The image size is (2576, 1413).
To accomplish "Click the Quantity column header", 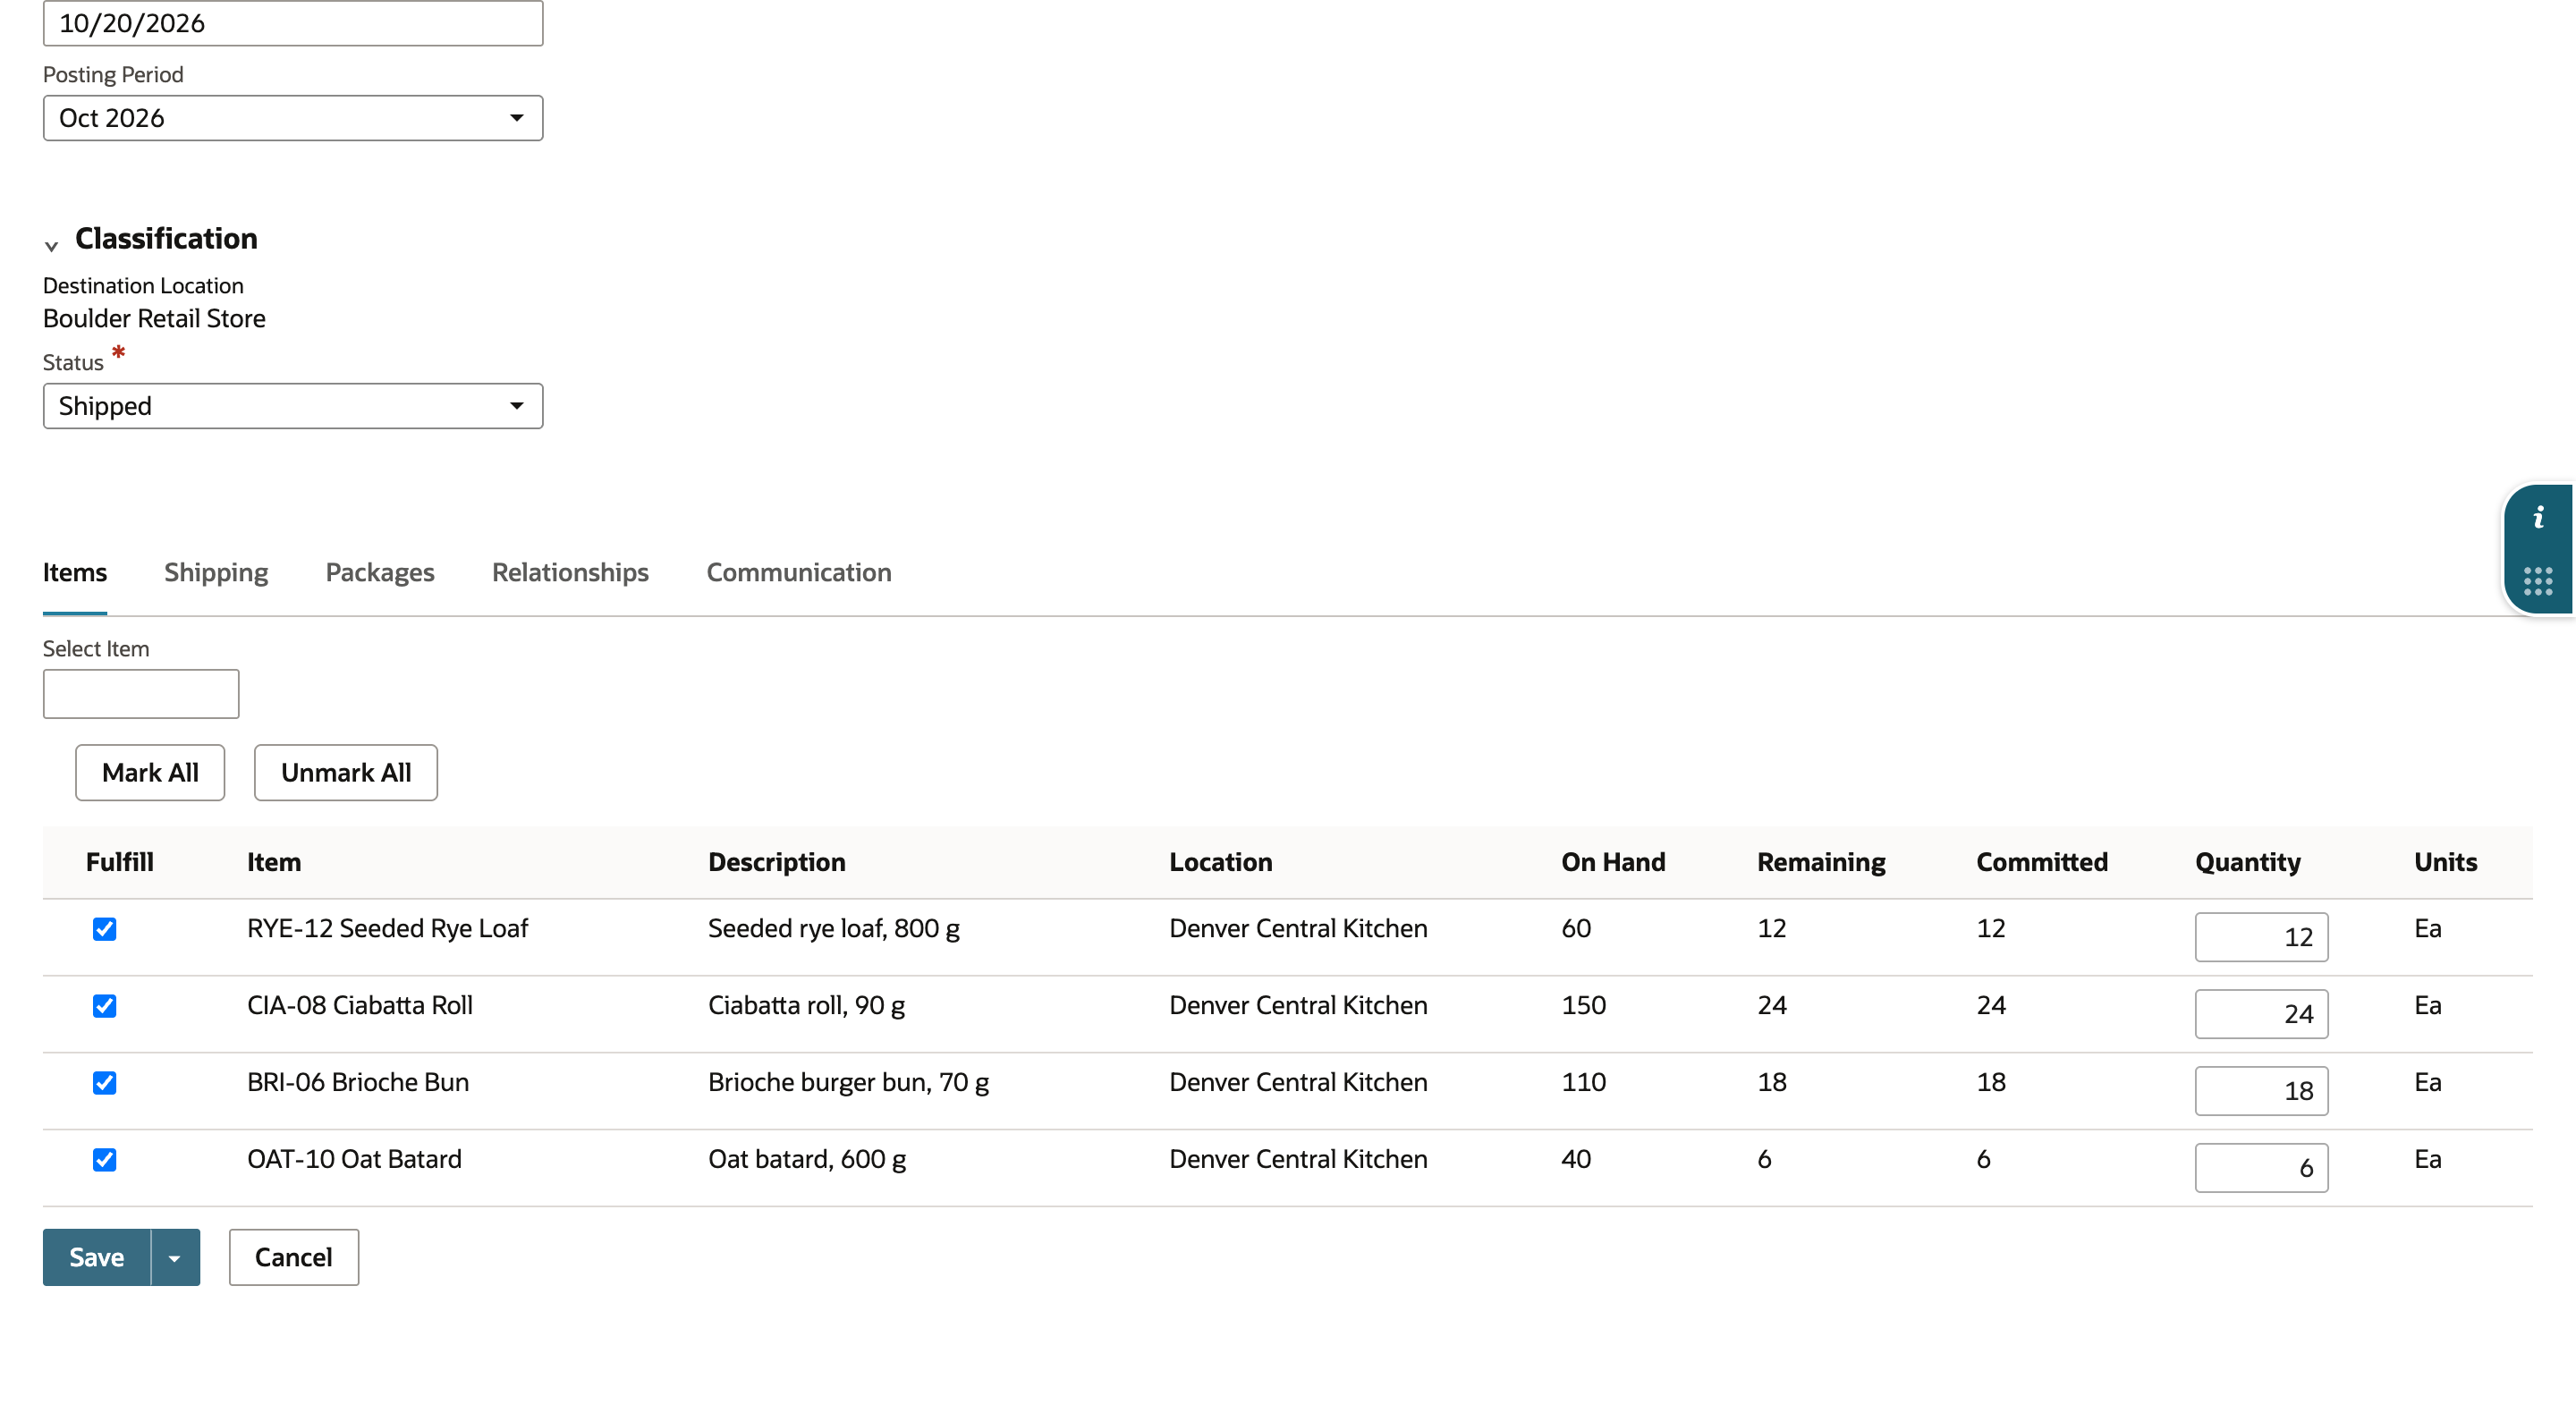I will pos(2248,863).
